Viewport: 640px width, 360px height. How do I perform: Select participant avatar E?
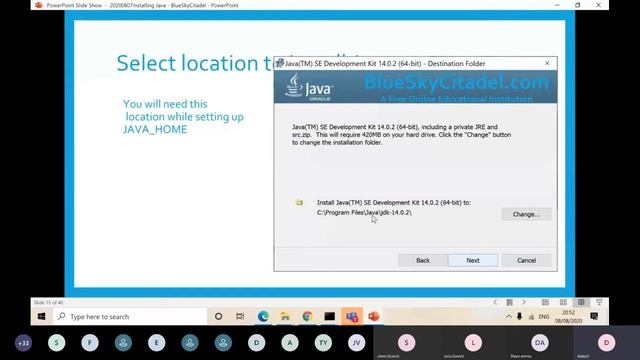coord(156,343)
